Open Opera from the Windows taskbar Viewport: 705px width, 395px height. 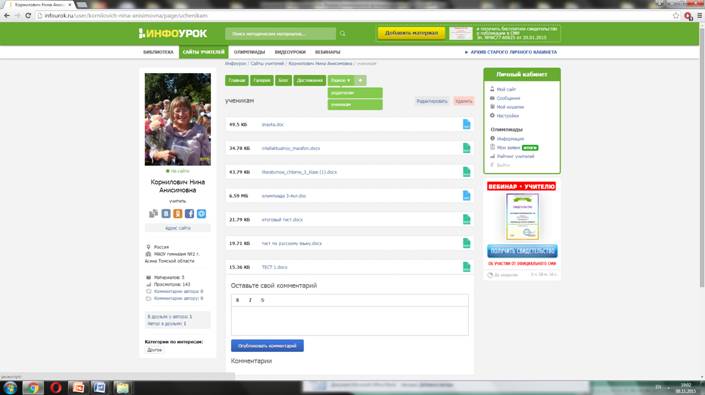click(x=56, y=387)
